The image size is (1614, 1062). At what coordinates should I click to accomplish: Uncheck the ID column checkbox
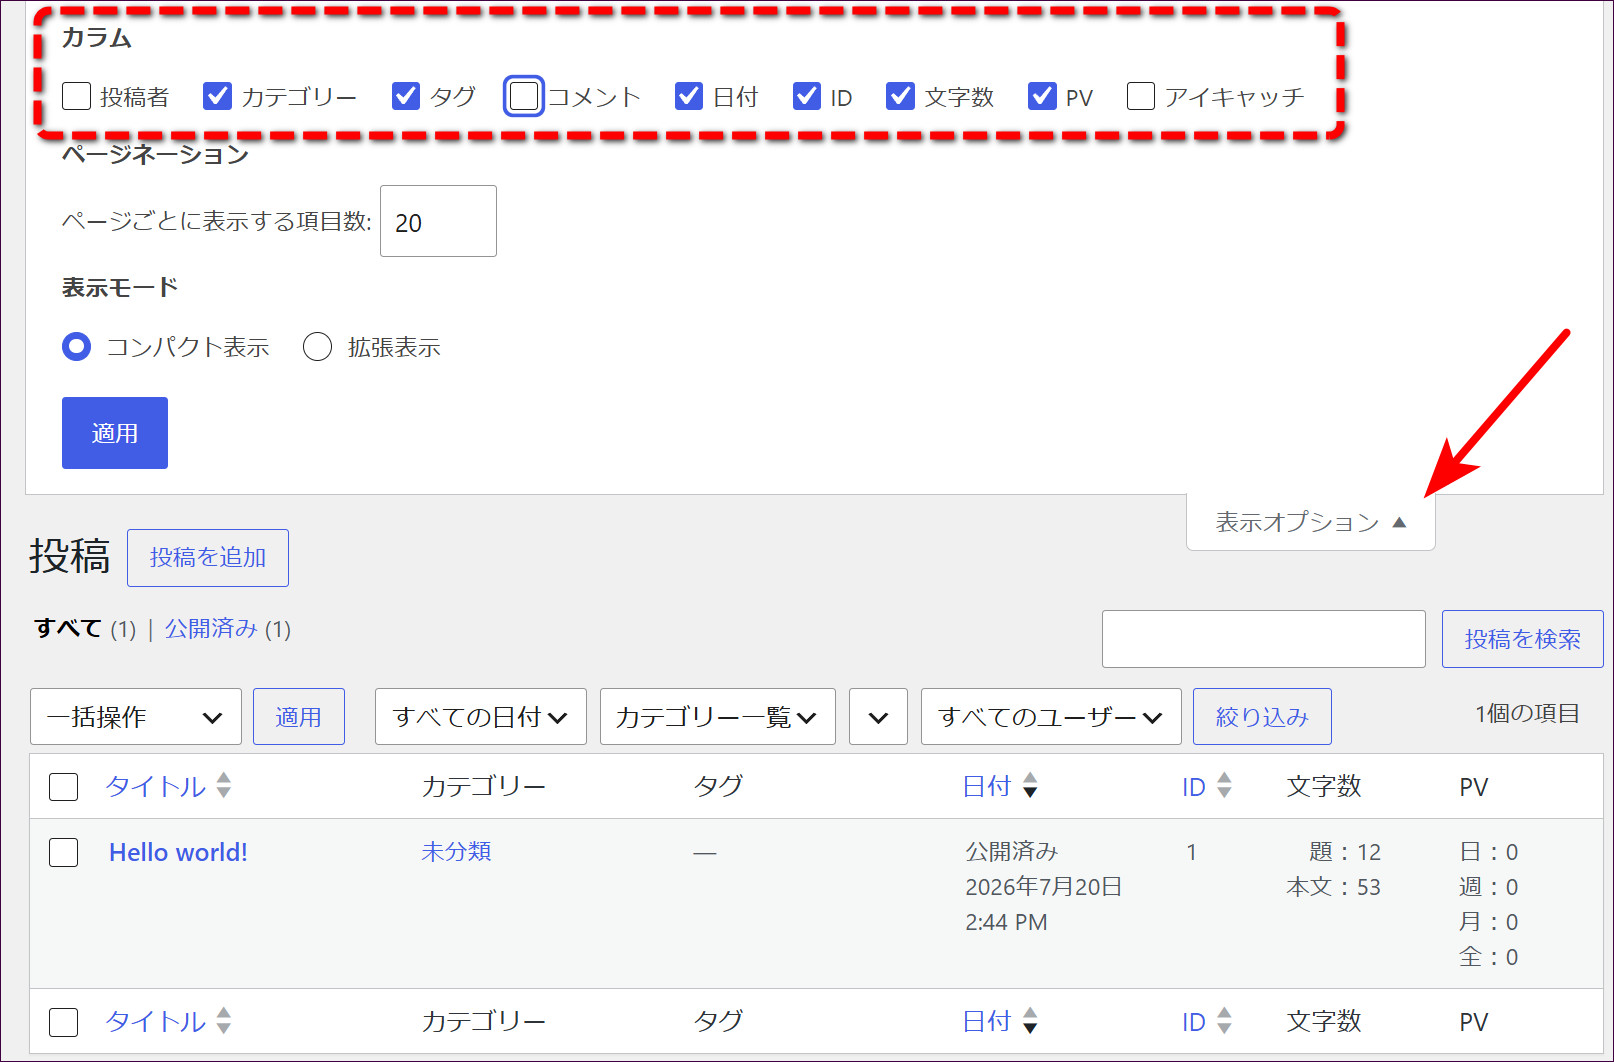[807, 96]
